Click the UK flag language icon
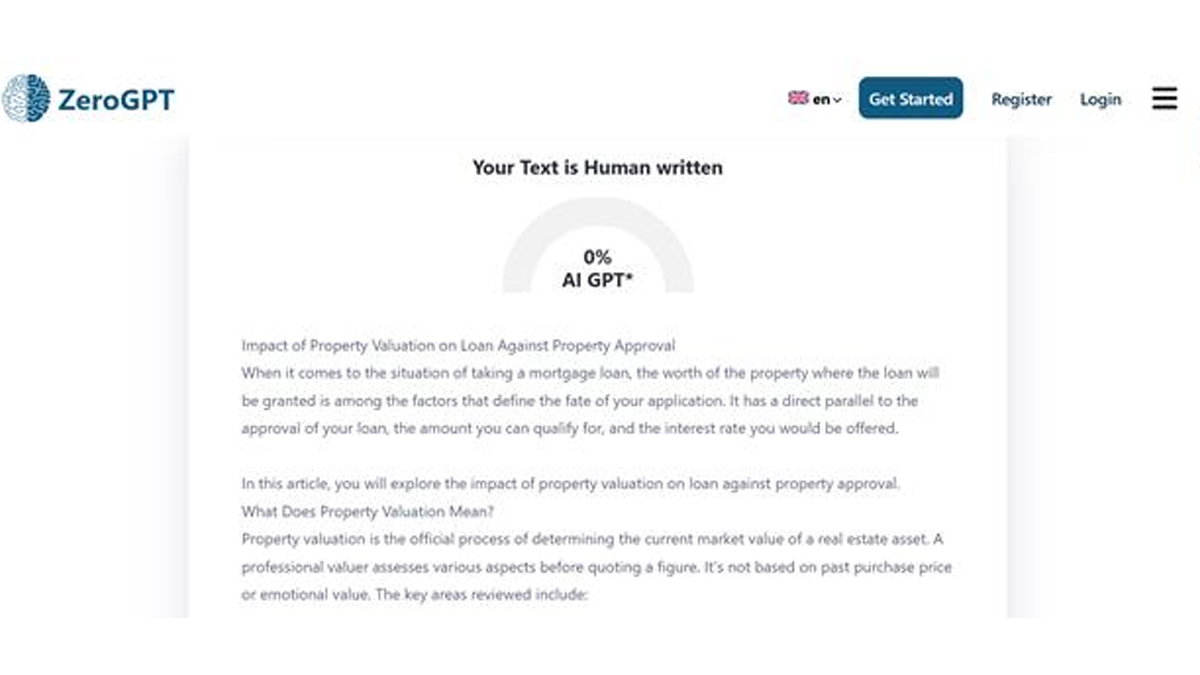Screen dimensions: 1200x675 pyautogui.click(x=798, y=98)
